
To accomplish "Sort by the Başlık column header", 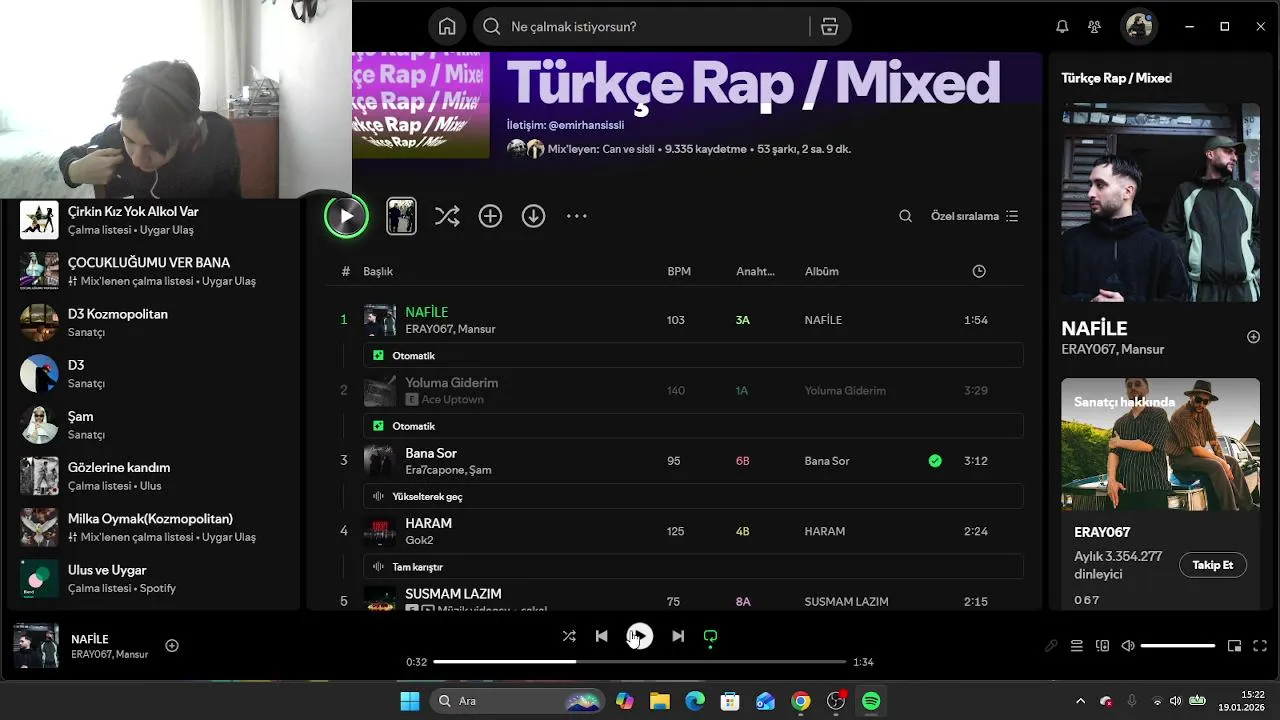I will tap(378, 271).
